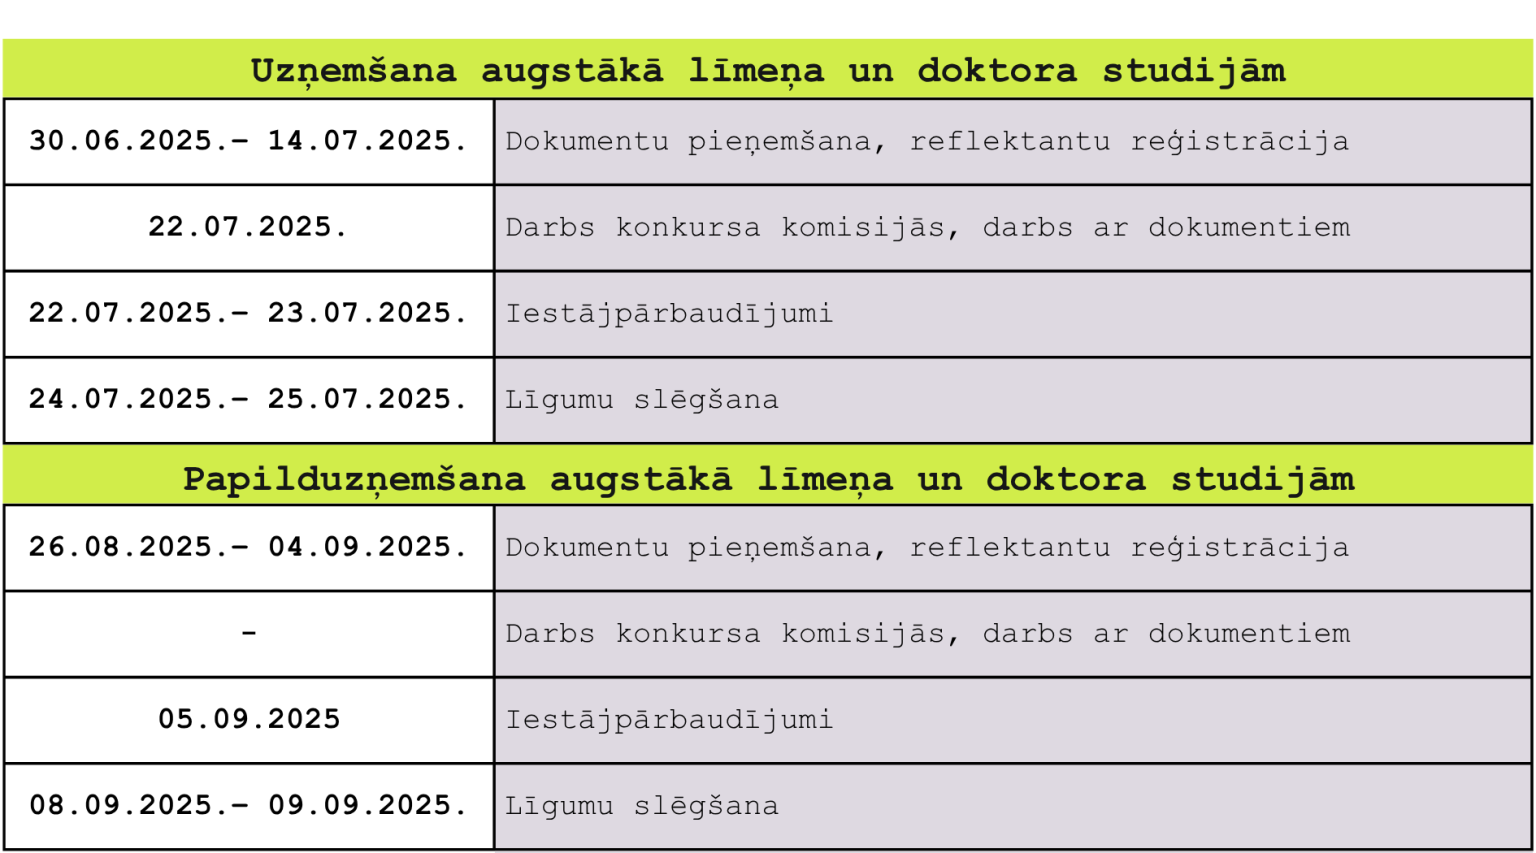Select date cell 26.08.2025.– 04.09.2025.
Screen dimensions: 1536x853
[x=249, y=547]
